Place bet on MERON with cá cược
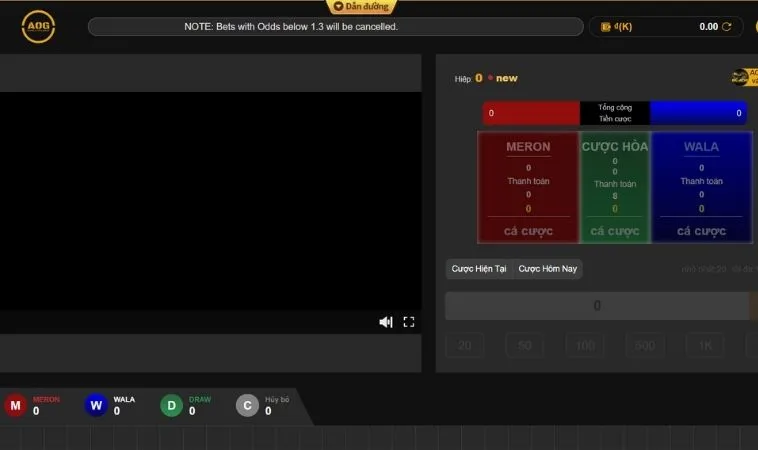This screenshot has width=758, height=450. coord(528,231)
